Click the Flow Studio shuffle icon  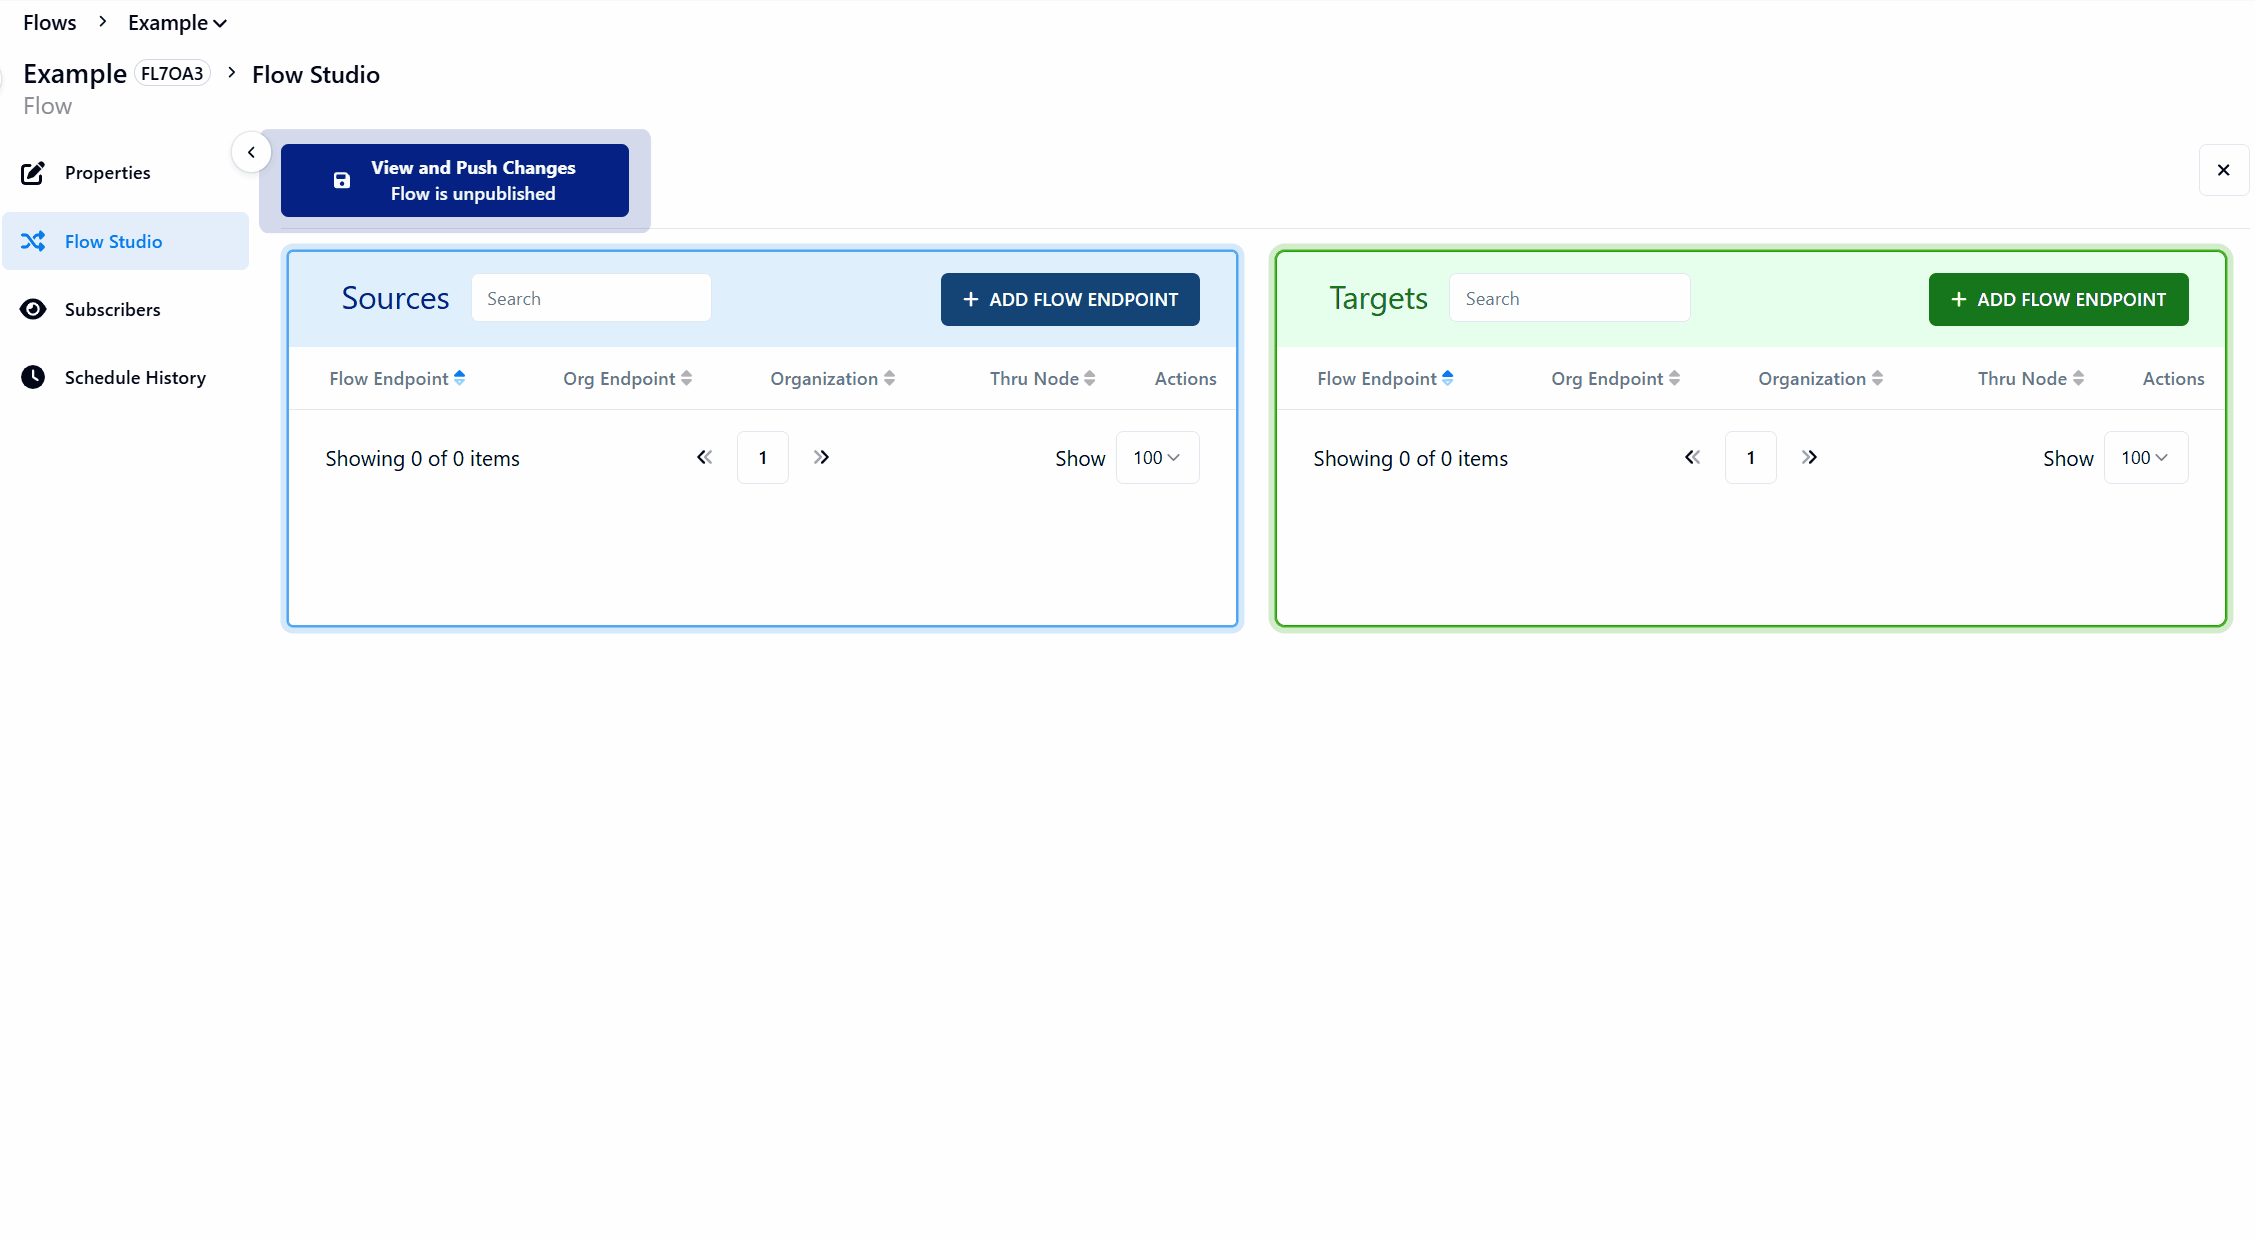(x=33, y=241)
